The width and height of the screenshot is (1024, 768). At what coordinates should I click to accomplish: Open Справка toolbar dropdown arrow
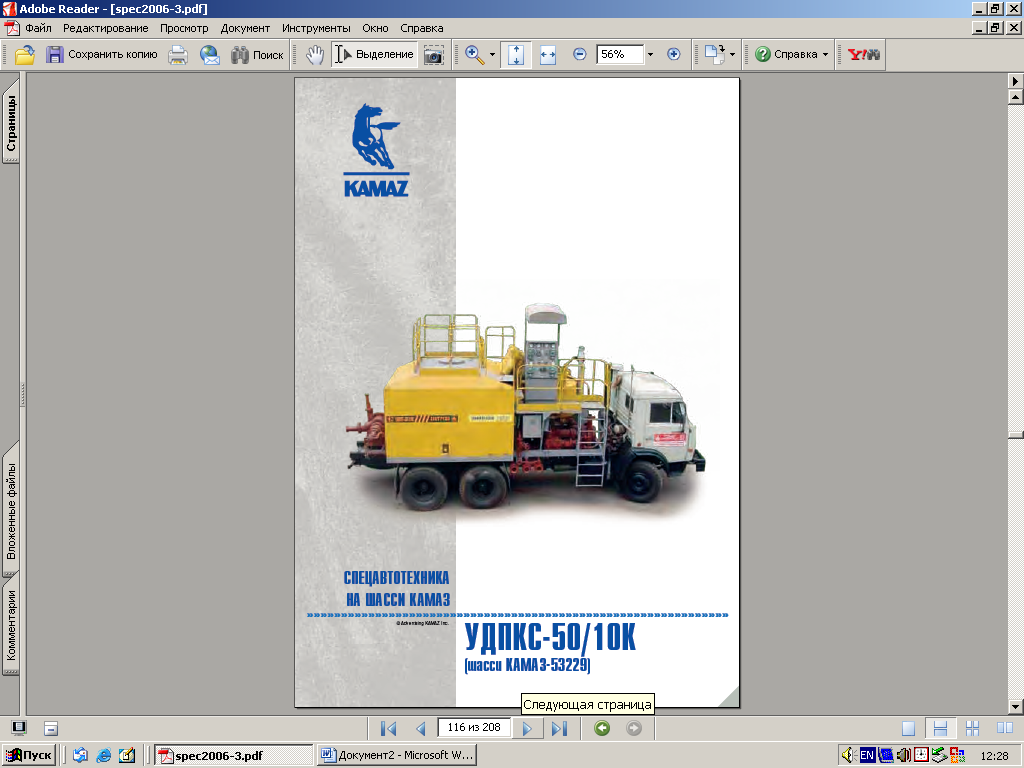[x=825, y=55]
